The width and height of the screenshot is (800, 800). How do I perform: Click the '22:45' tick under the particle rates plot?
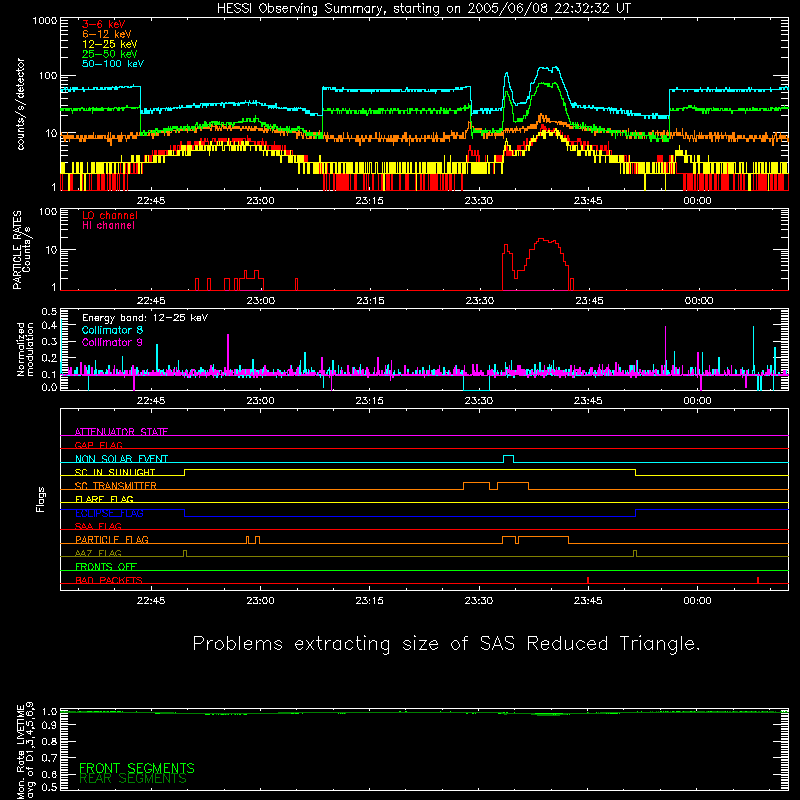(151, 301)
